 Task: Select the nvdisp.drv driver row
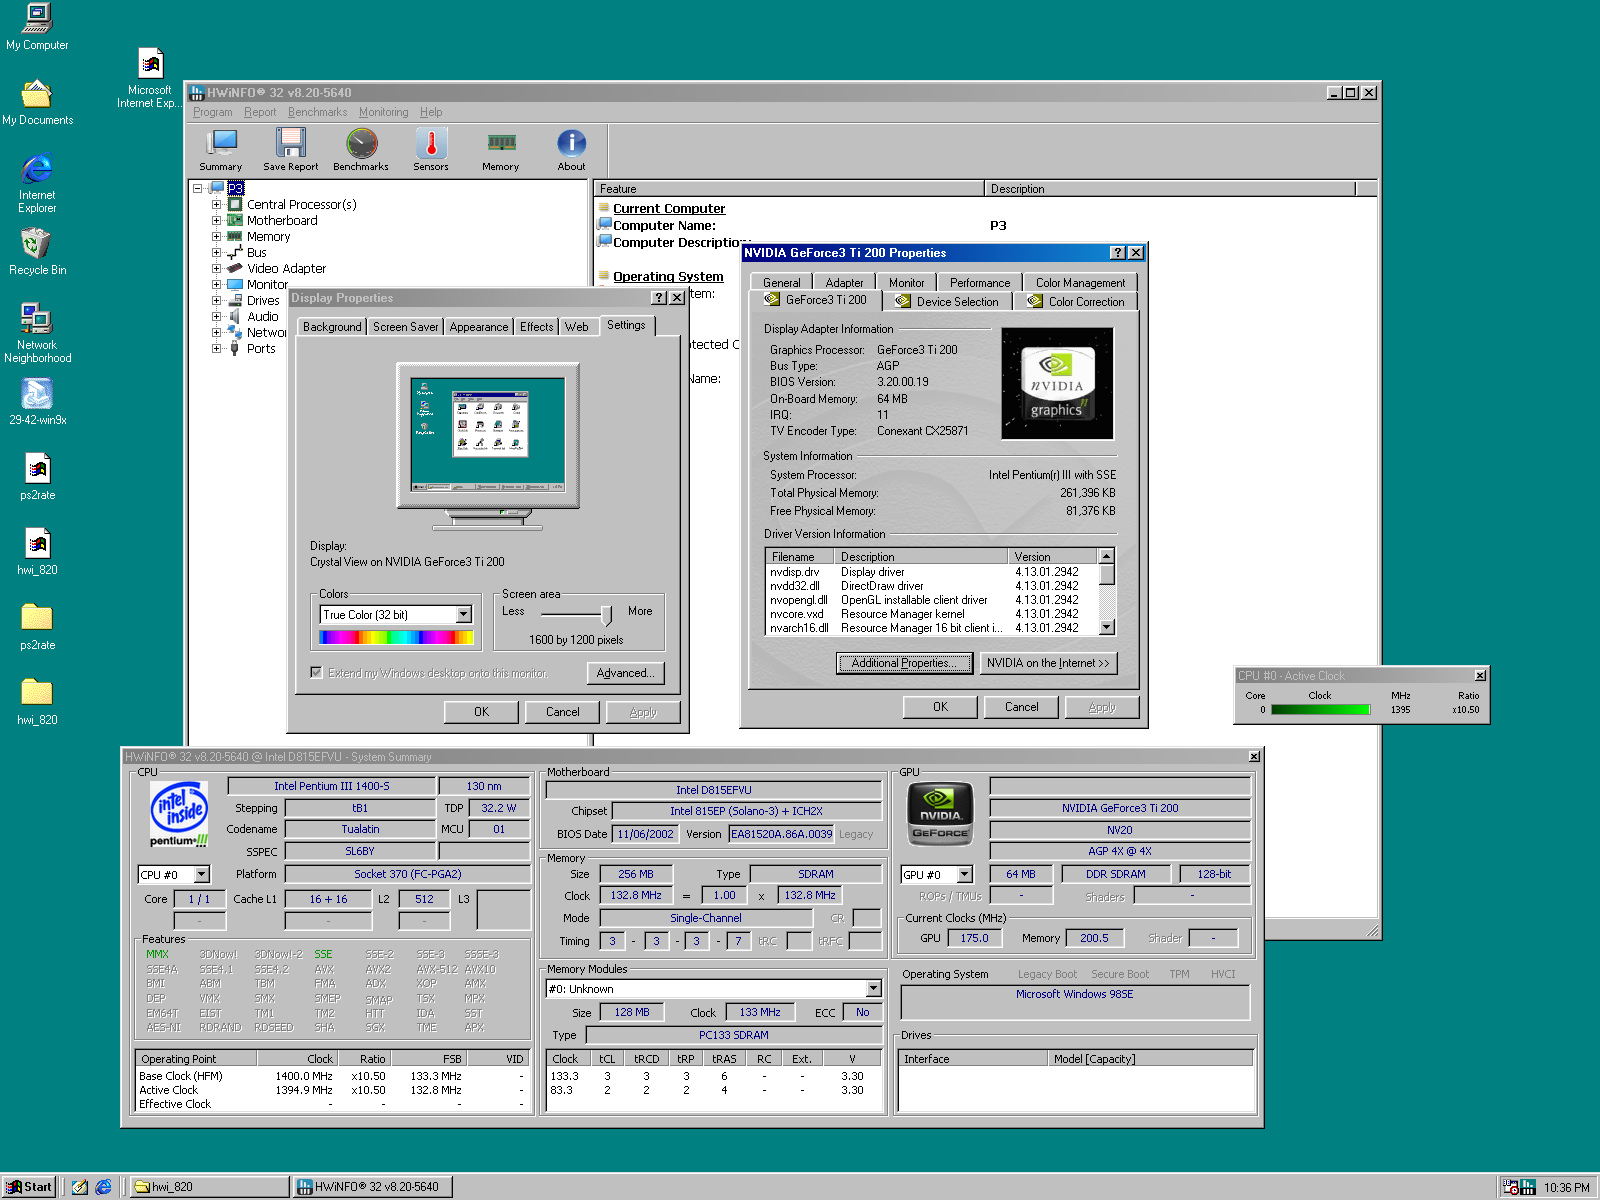click(x=932, y=572)
